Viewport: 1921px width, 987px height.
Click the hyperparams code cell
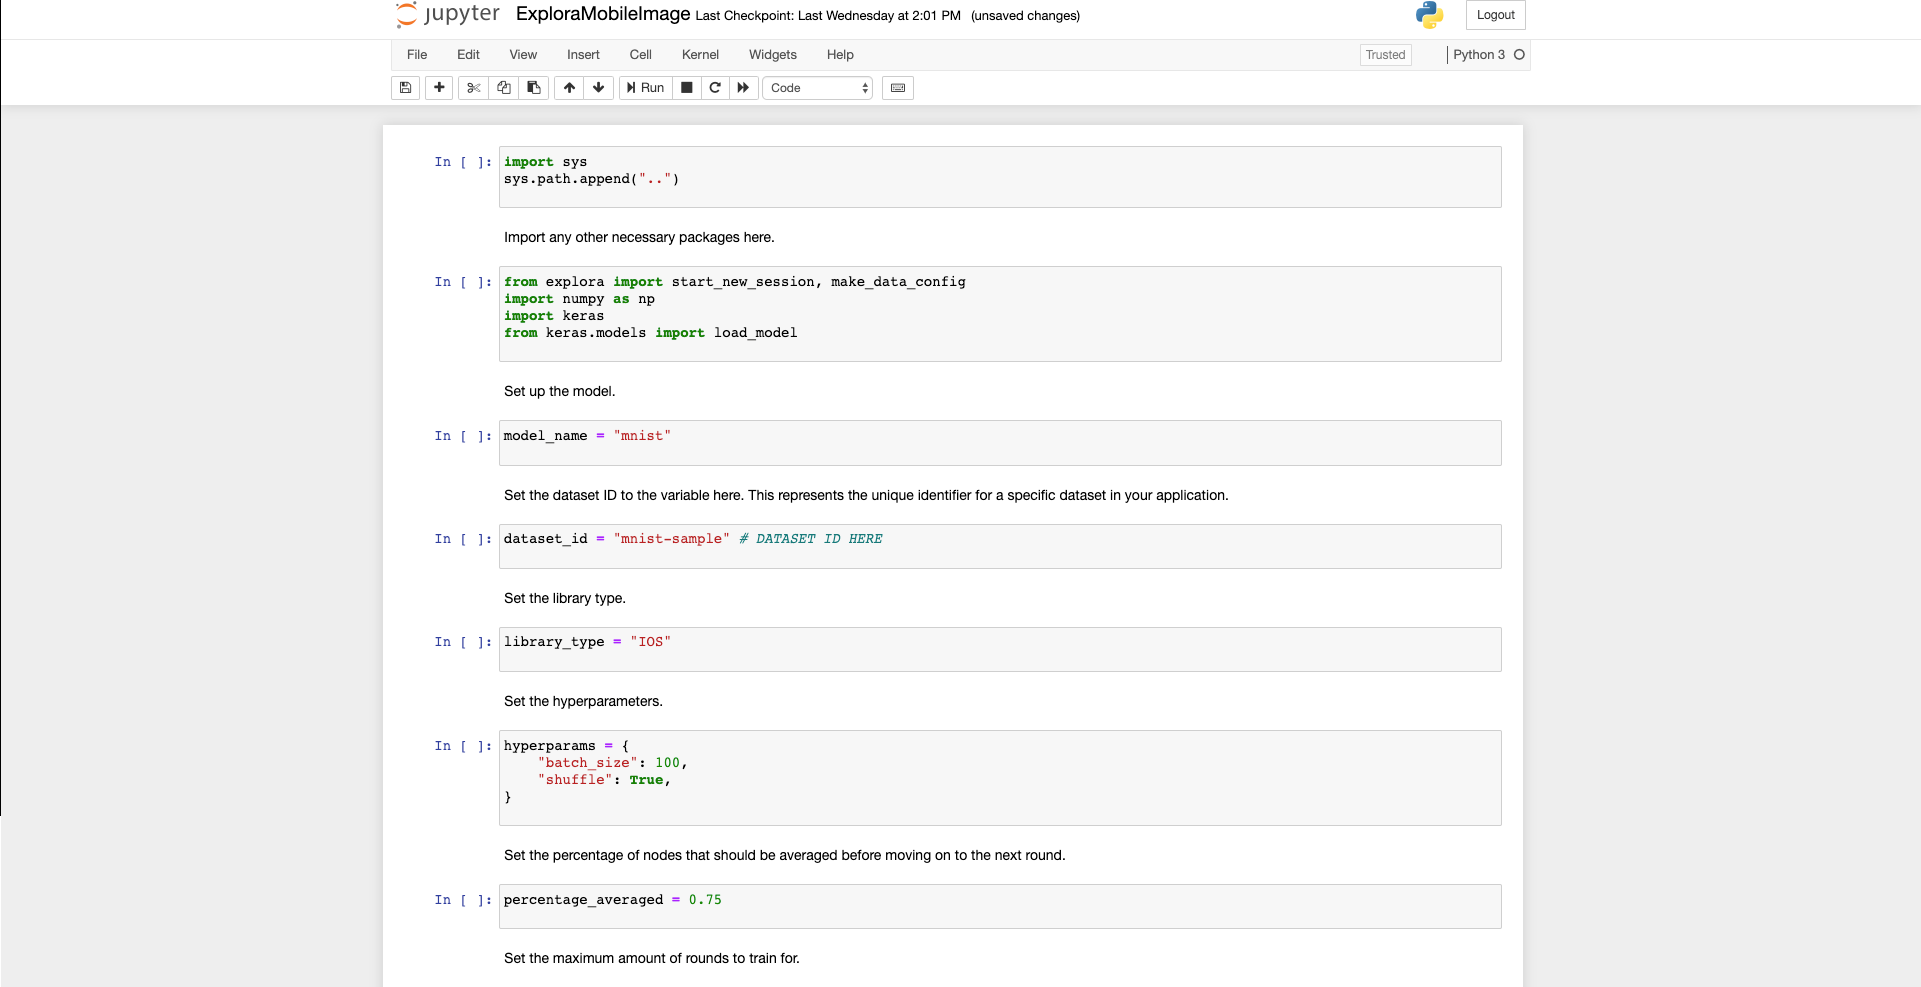click(x=1000, y=778)
